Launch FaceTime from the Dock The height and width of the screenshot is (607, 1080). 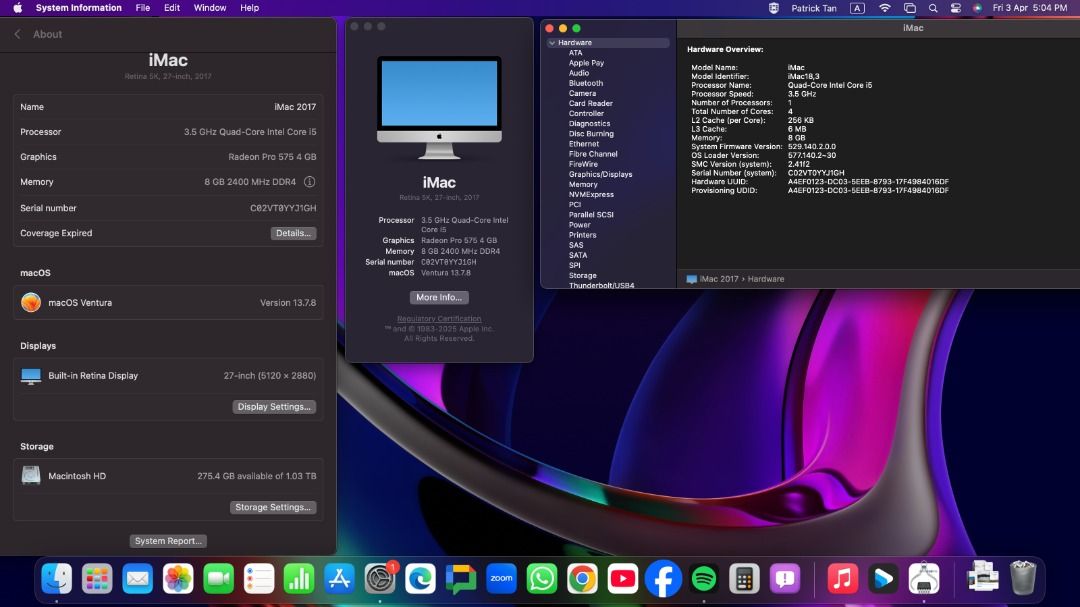[218, 578]
